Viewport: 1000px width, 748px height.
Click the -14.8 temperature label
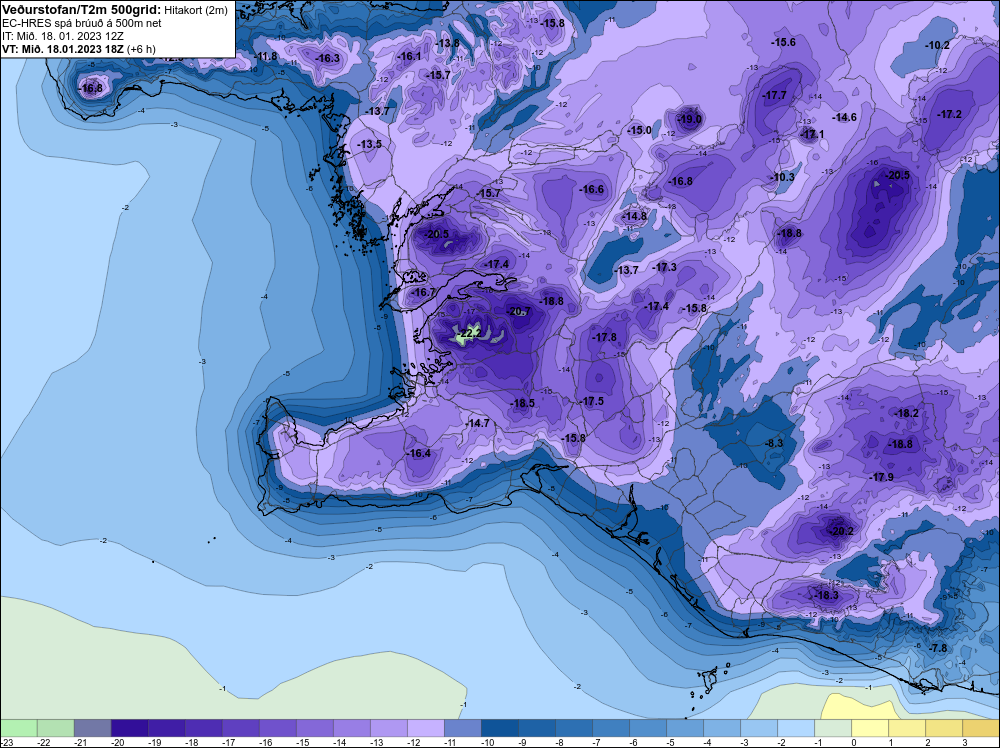[635, 217]
